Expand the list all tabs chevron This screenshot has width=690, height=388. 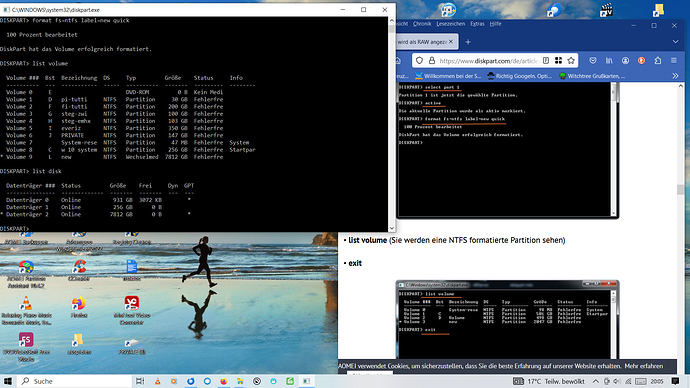click(x=675, y=42)
